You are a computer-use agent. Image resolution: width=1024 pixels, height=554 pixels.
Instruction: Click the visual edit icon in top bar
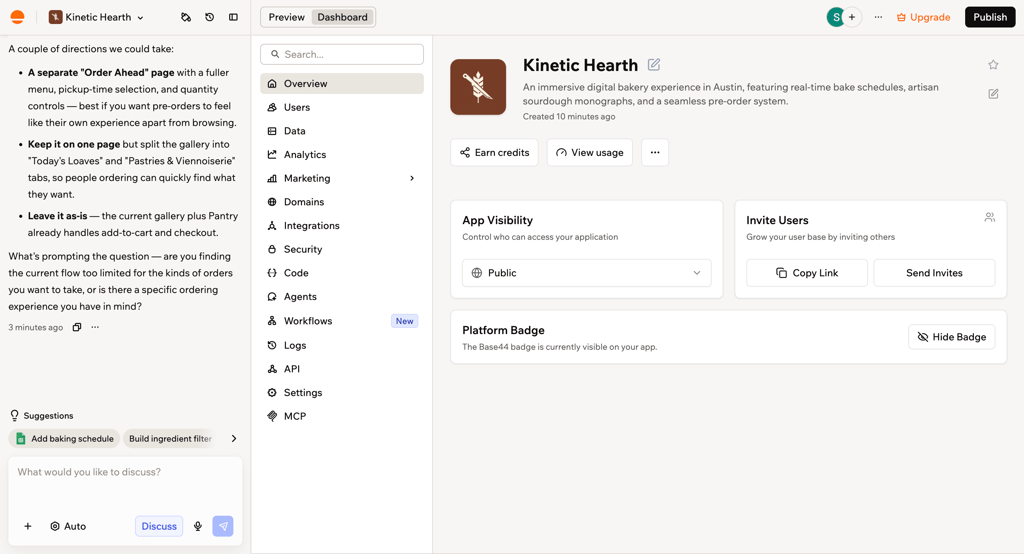186,17
